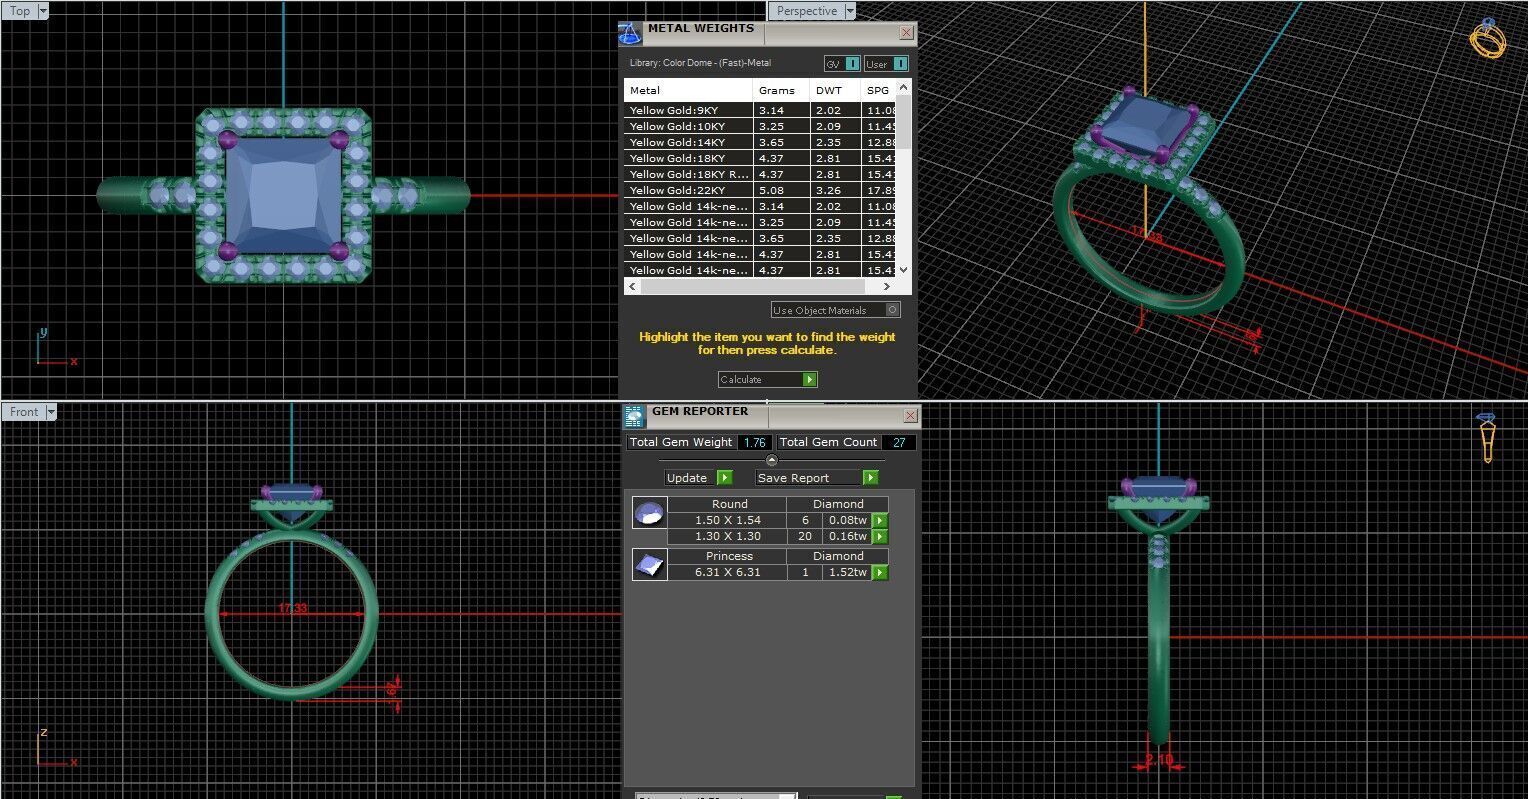Viewport: 1528px width, 799px height.
Task: Toggle the GV switch in Metal Weights
Action: pyautogui.click(x=852, y=64)
